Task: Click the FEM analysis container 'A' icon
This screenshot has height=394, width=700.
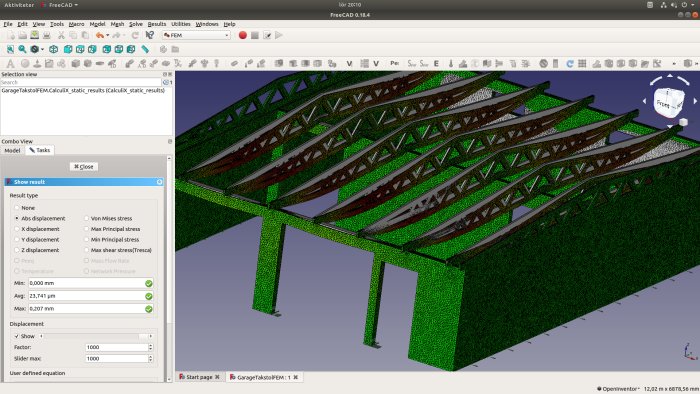Action: 10,64
